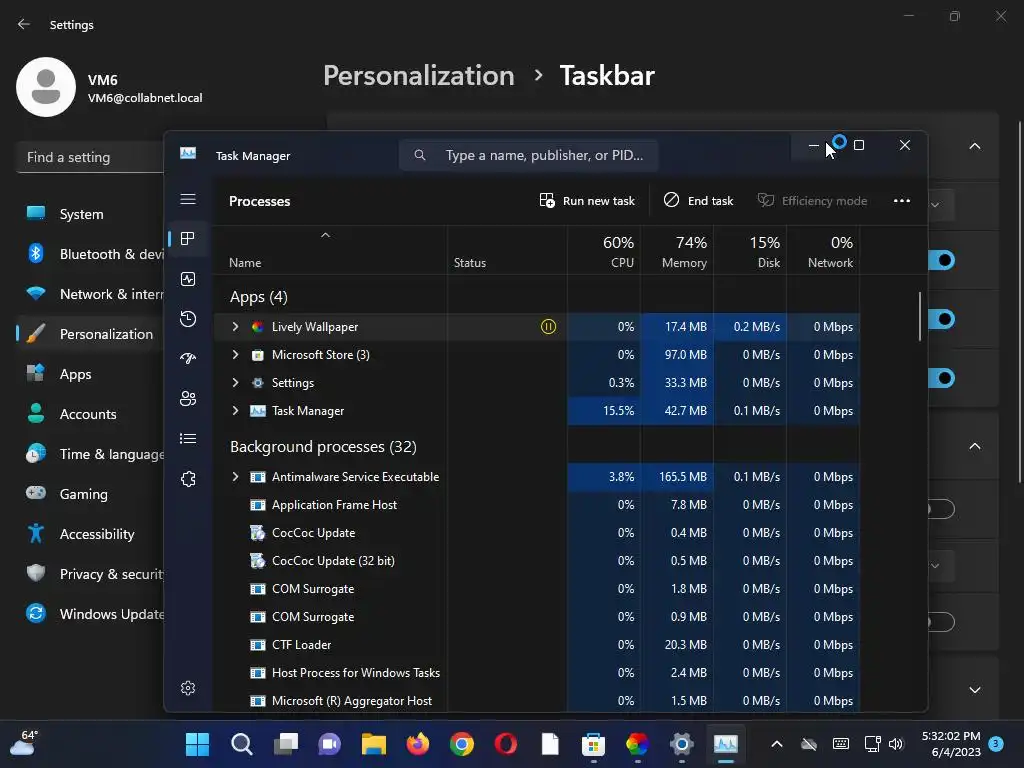
Task: Select CocCoc Update (32 bit) process
Action: pyautogui.click(x=537, y=561)
